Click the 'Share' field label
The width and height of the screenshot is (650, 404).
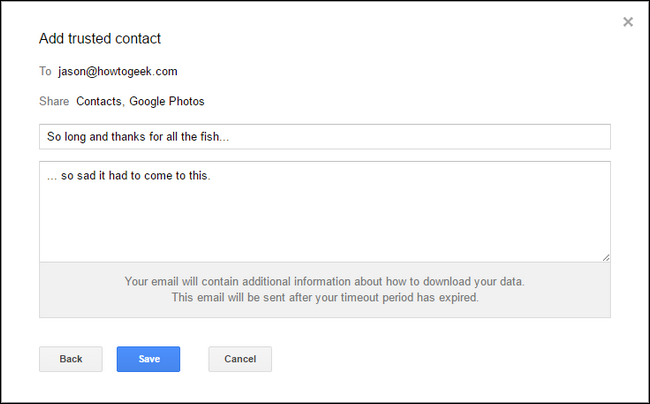click(x=54, y=102)
